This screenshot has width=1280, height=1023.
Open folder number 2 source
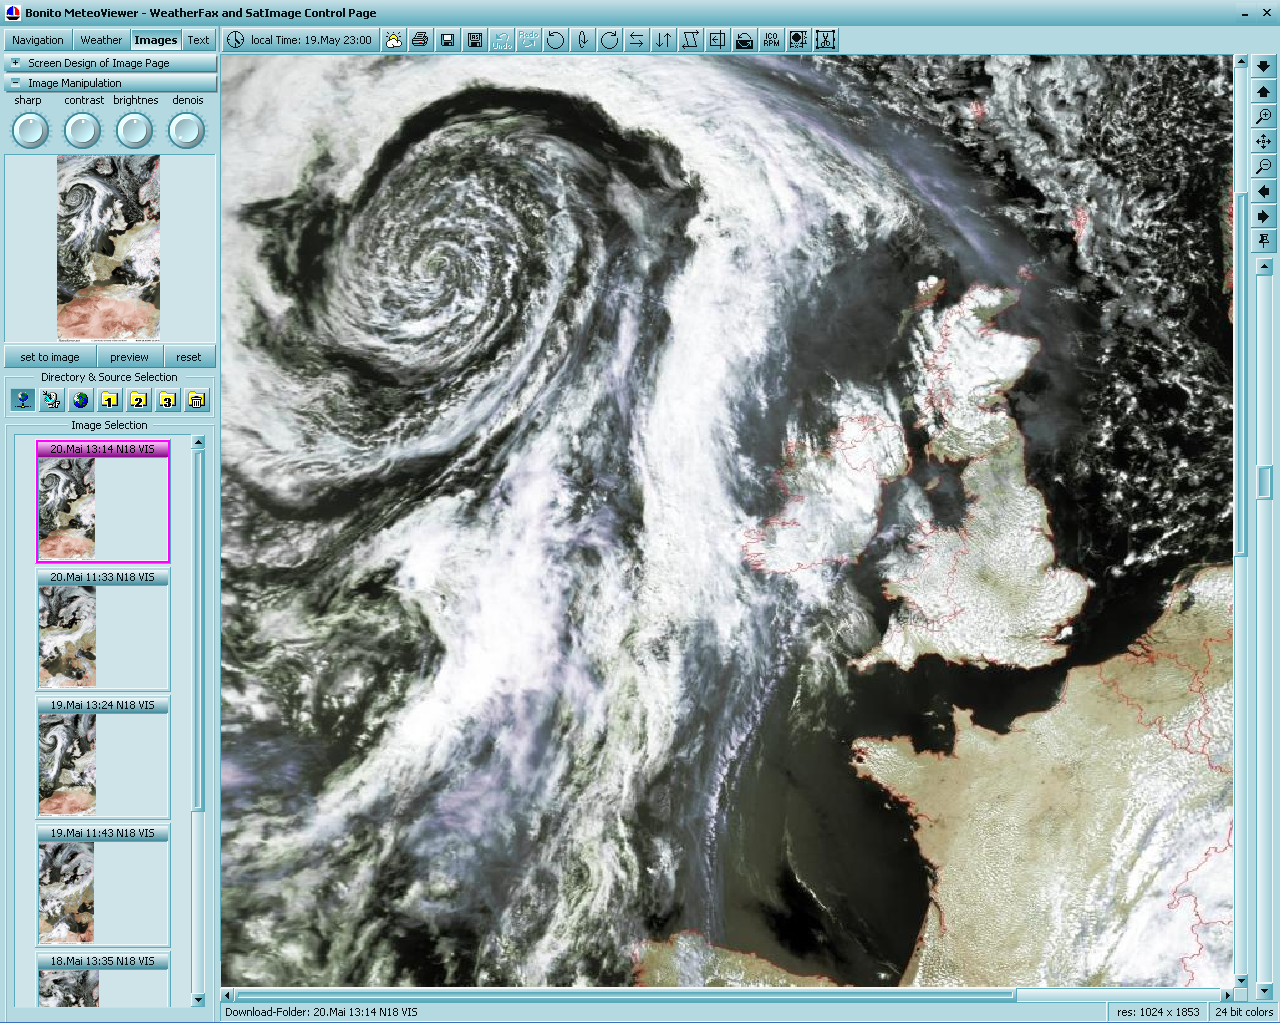tap(138, 401)
